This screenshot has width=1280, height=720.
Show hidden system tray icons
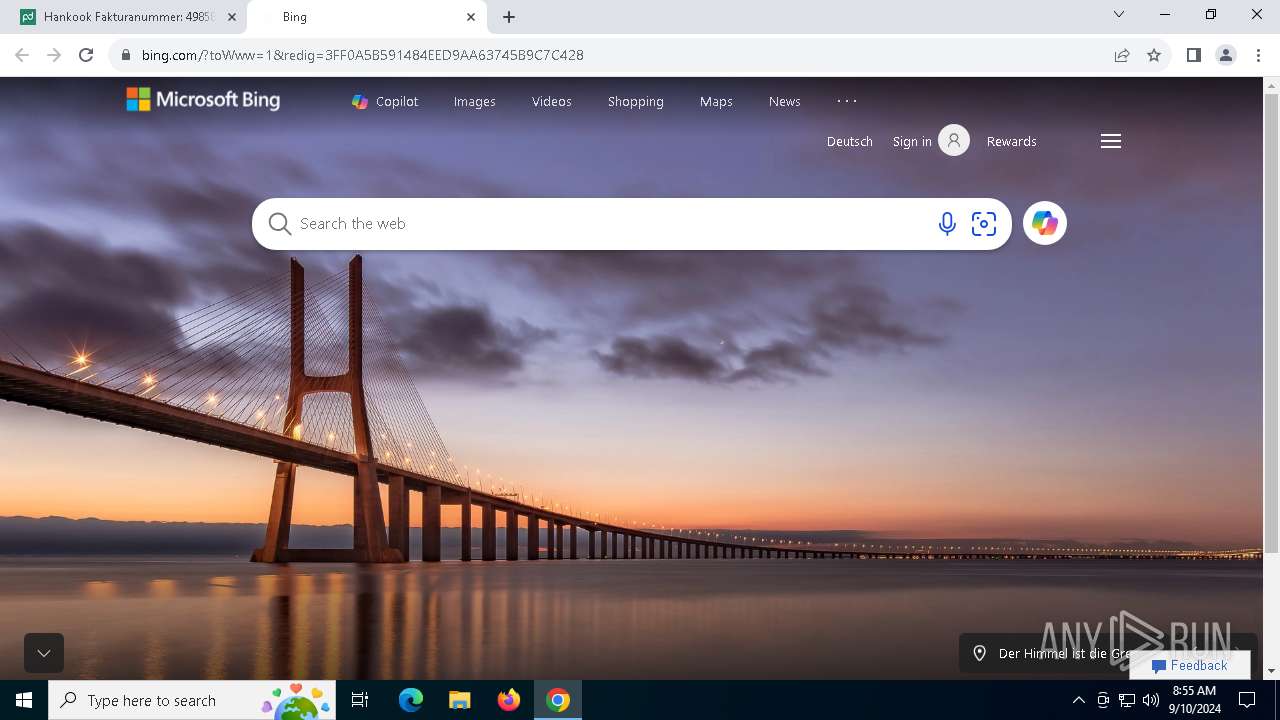point(1078,700)
